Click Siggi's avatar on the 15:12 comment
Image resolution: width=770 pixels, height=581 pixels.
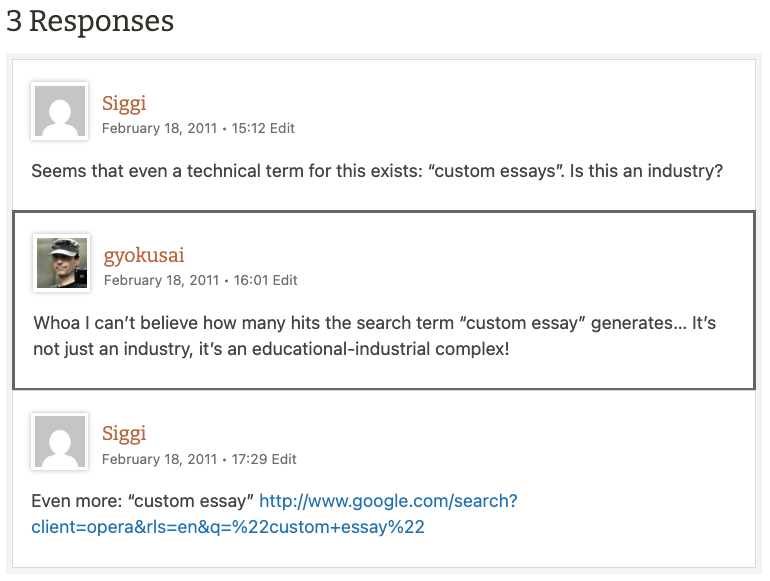tap(60, 110)
